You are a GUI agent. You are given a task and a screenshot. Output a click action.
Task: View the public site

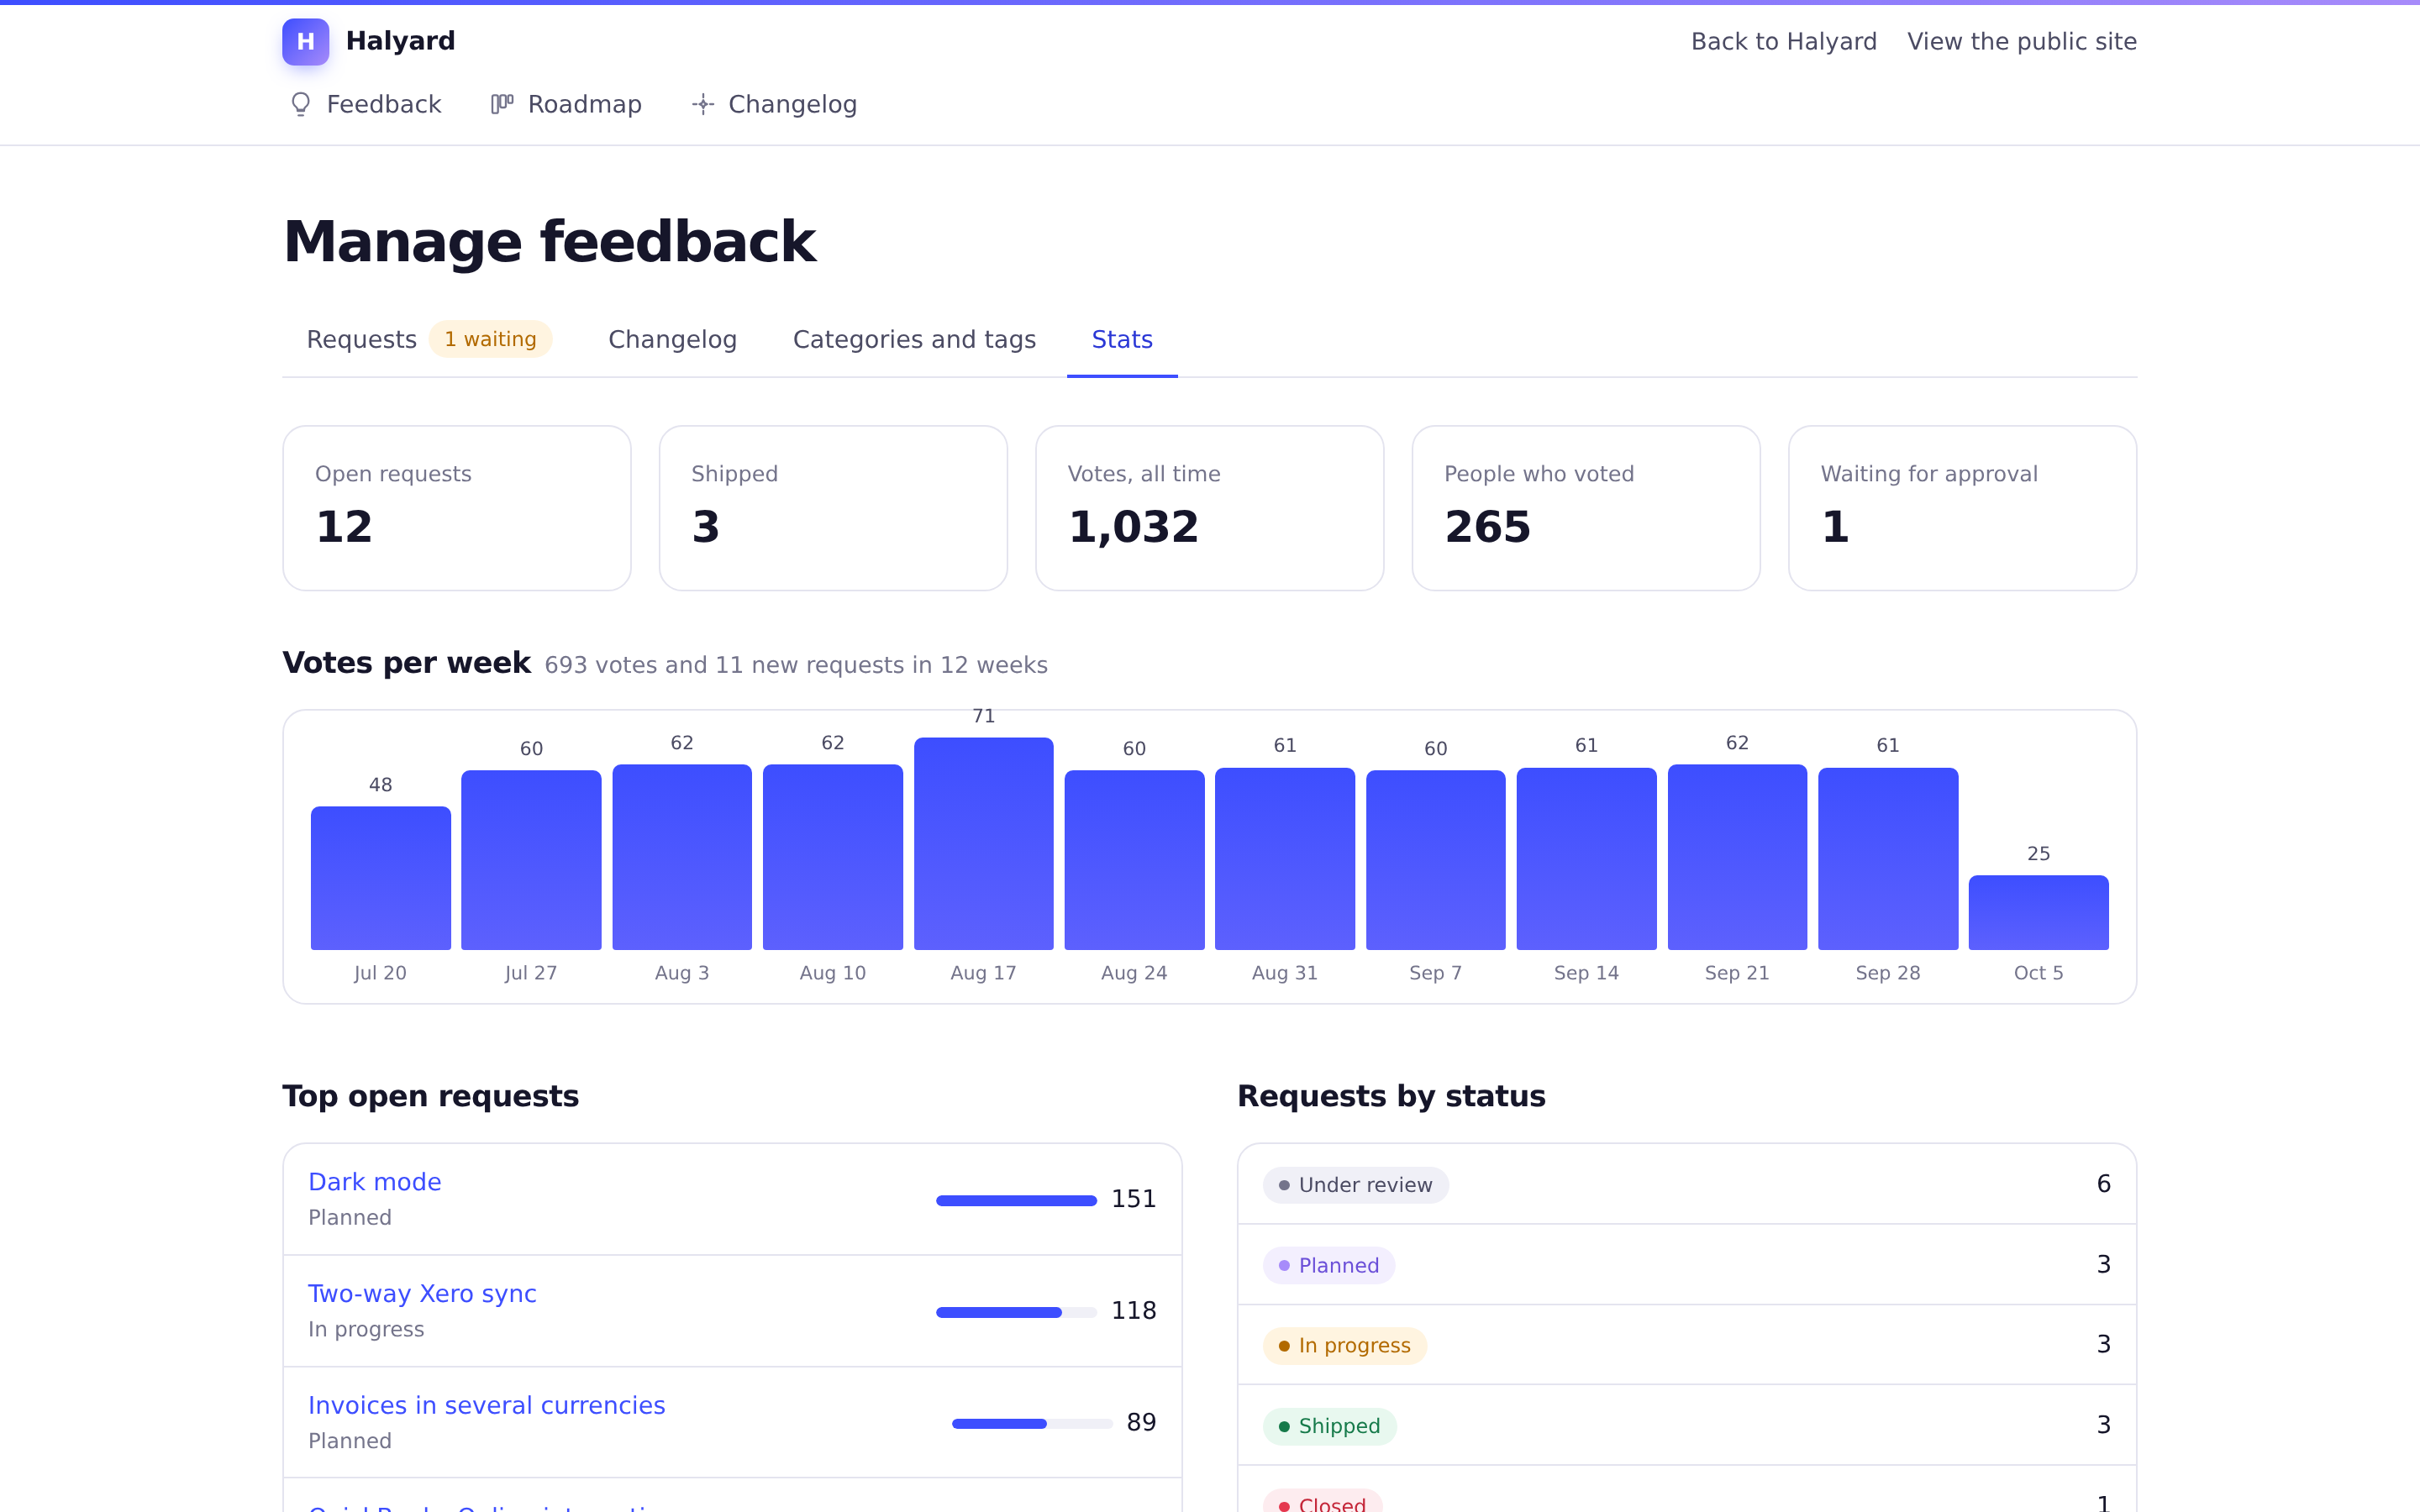coord(2021,41)
